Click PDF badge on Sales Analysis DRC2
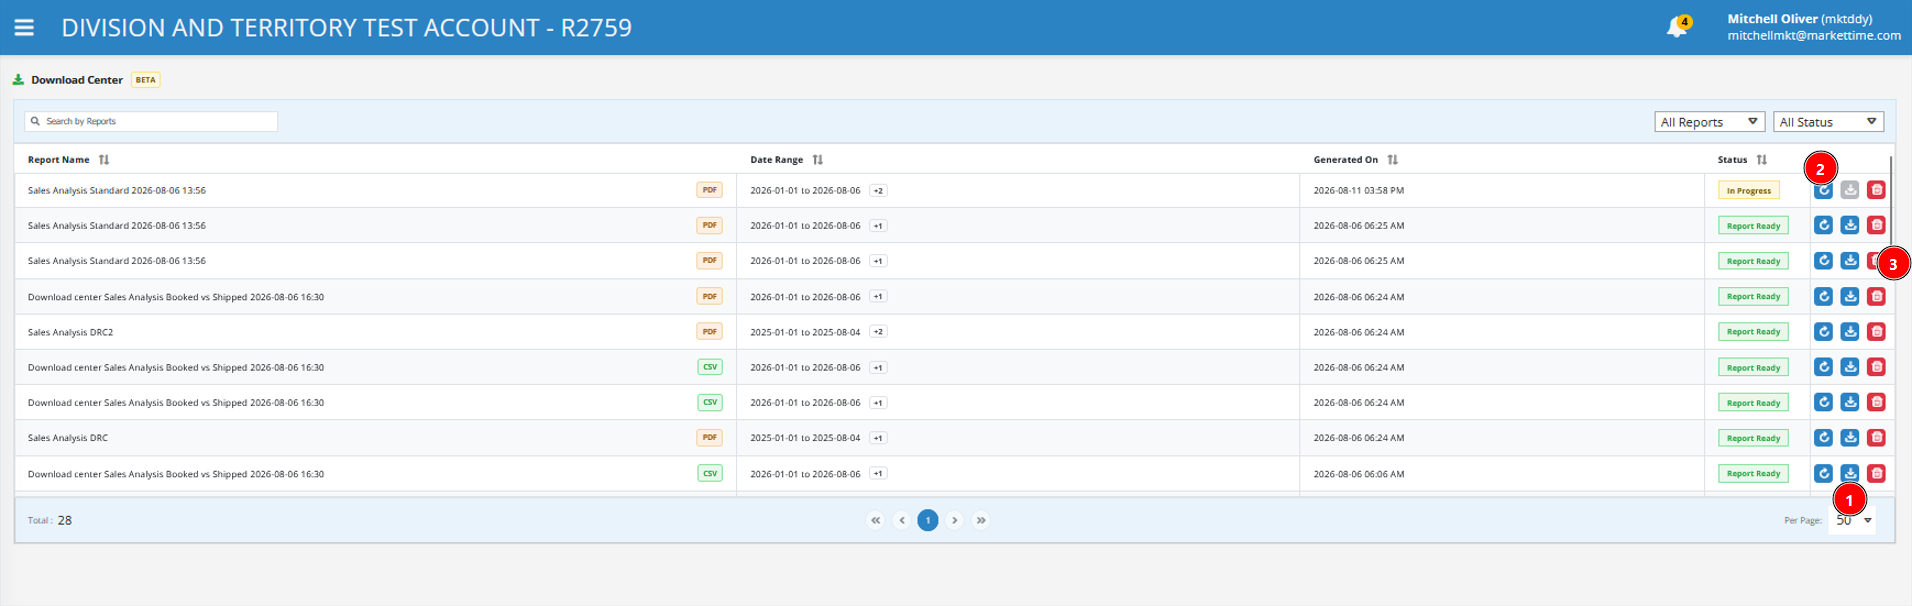This screenshot has width=1912, height=606. [710, 332]
